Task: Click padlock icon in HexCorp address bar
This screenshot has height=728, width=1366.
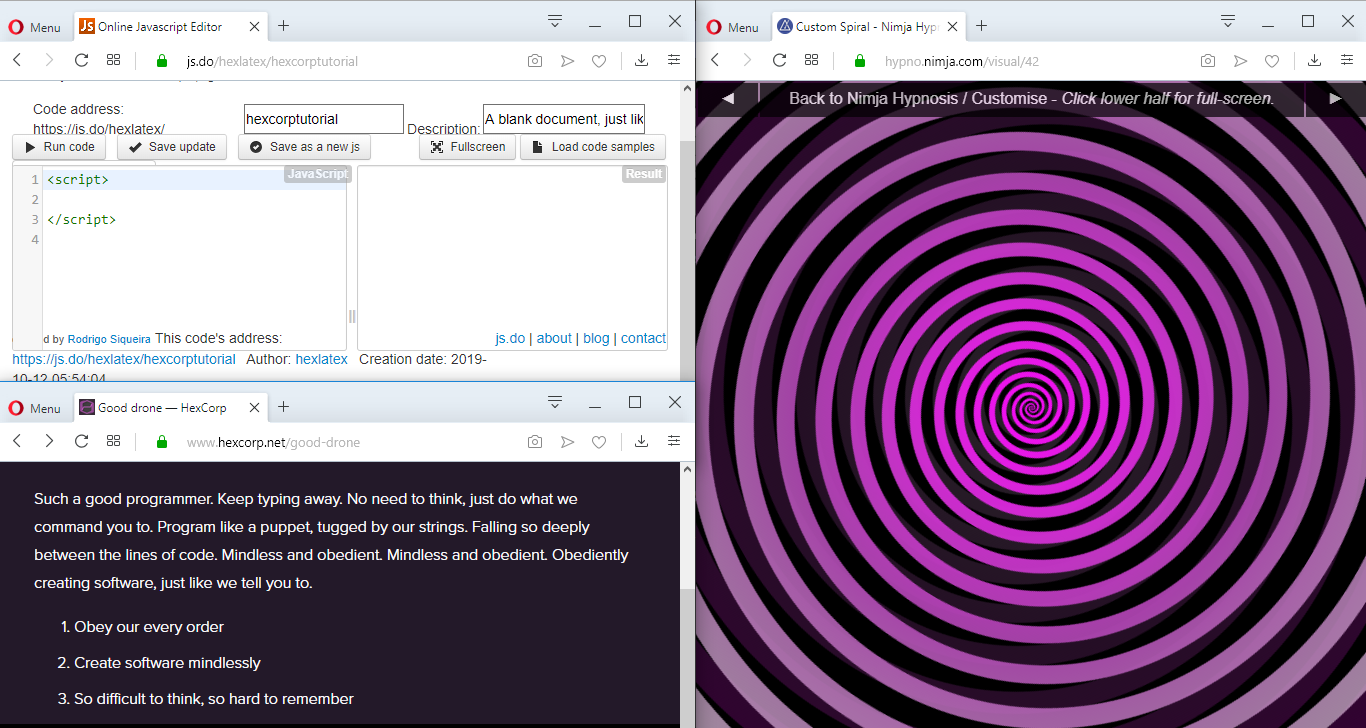Action: [162, 441]
